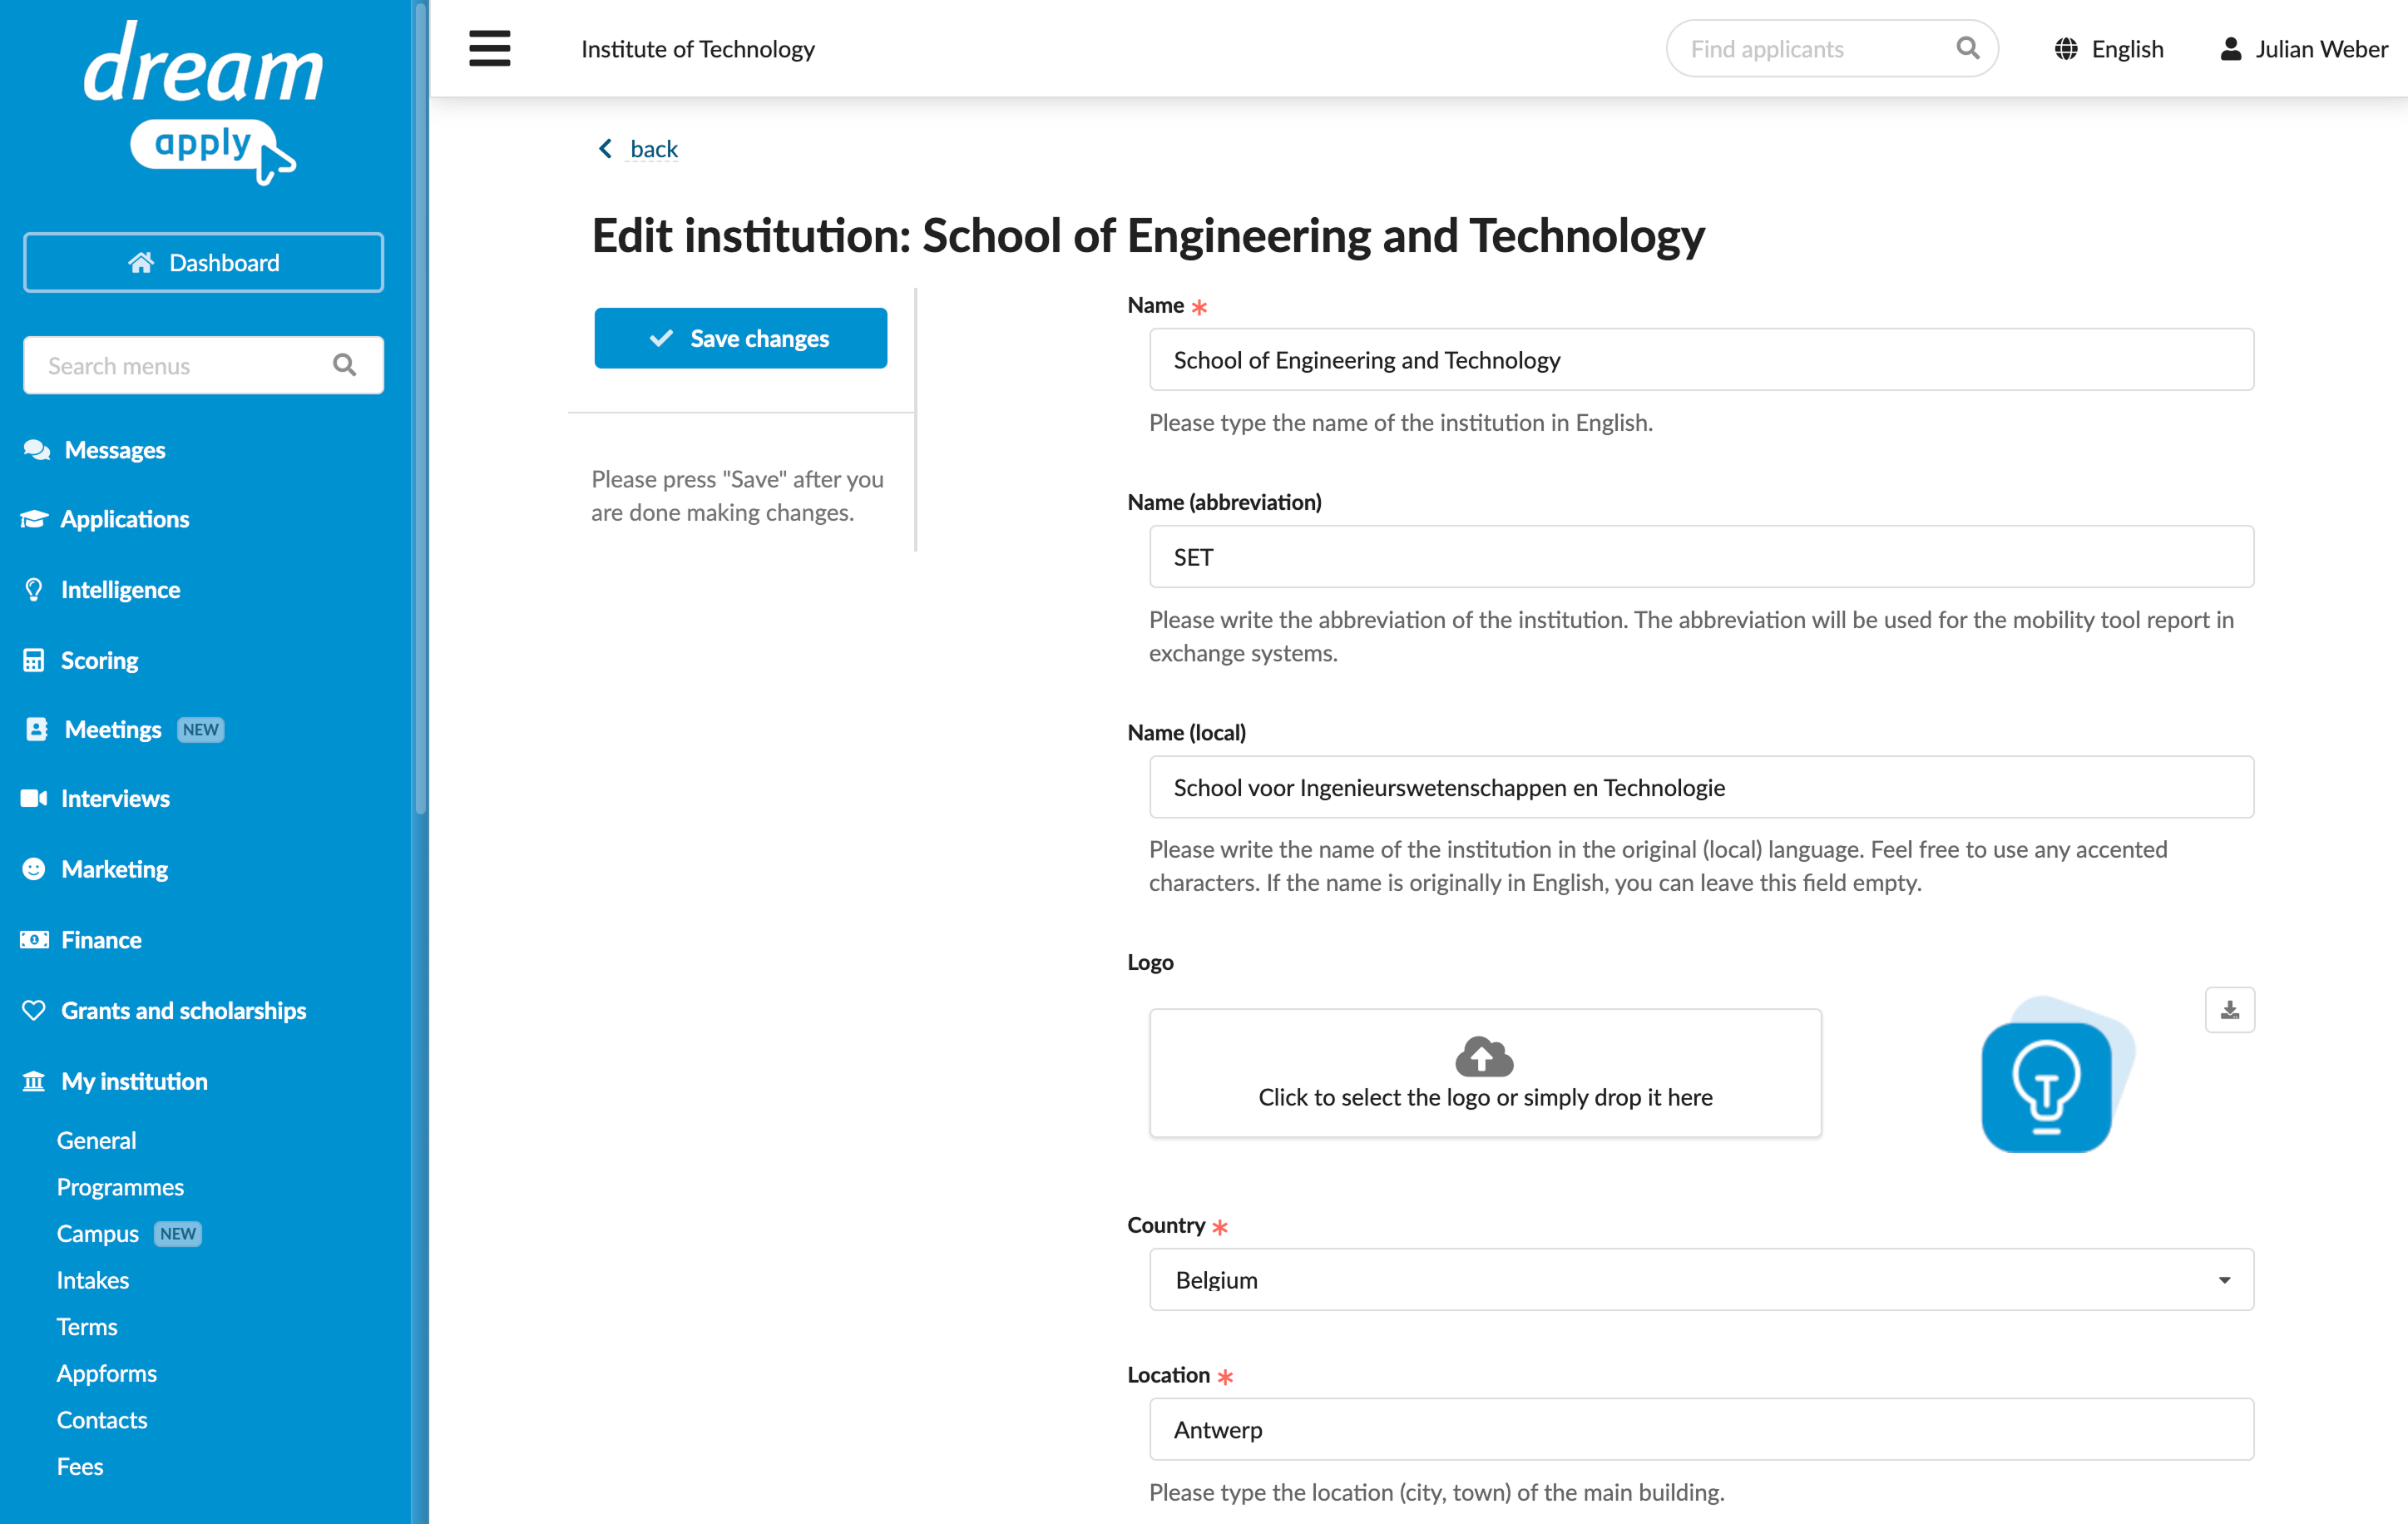
Task: Click the logo upload drop zone
Action: tap(1485, 1072)
